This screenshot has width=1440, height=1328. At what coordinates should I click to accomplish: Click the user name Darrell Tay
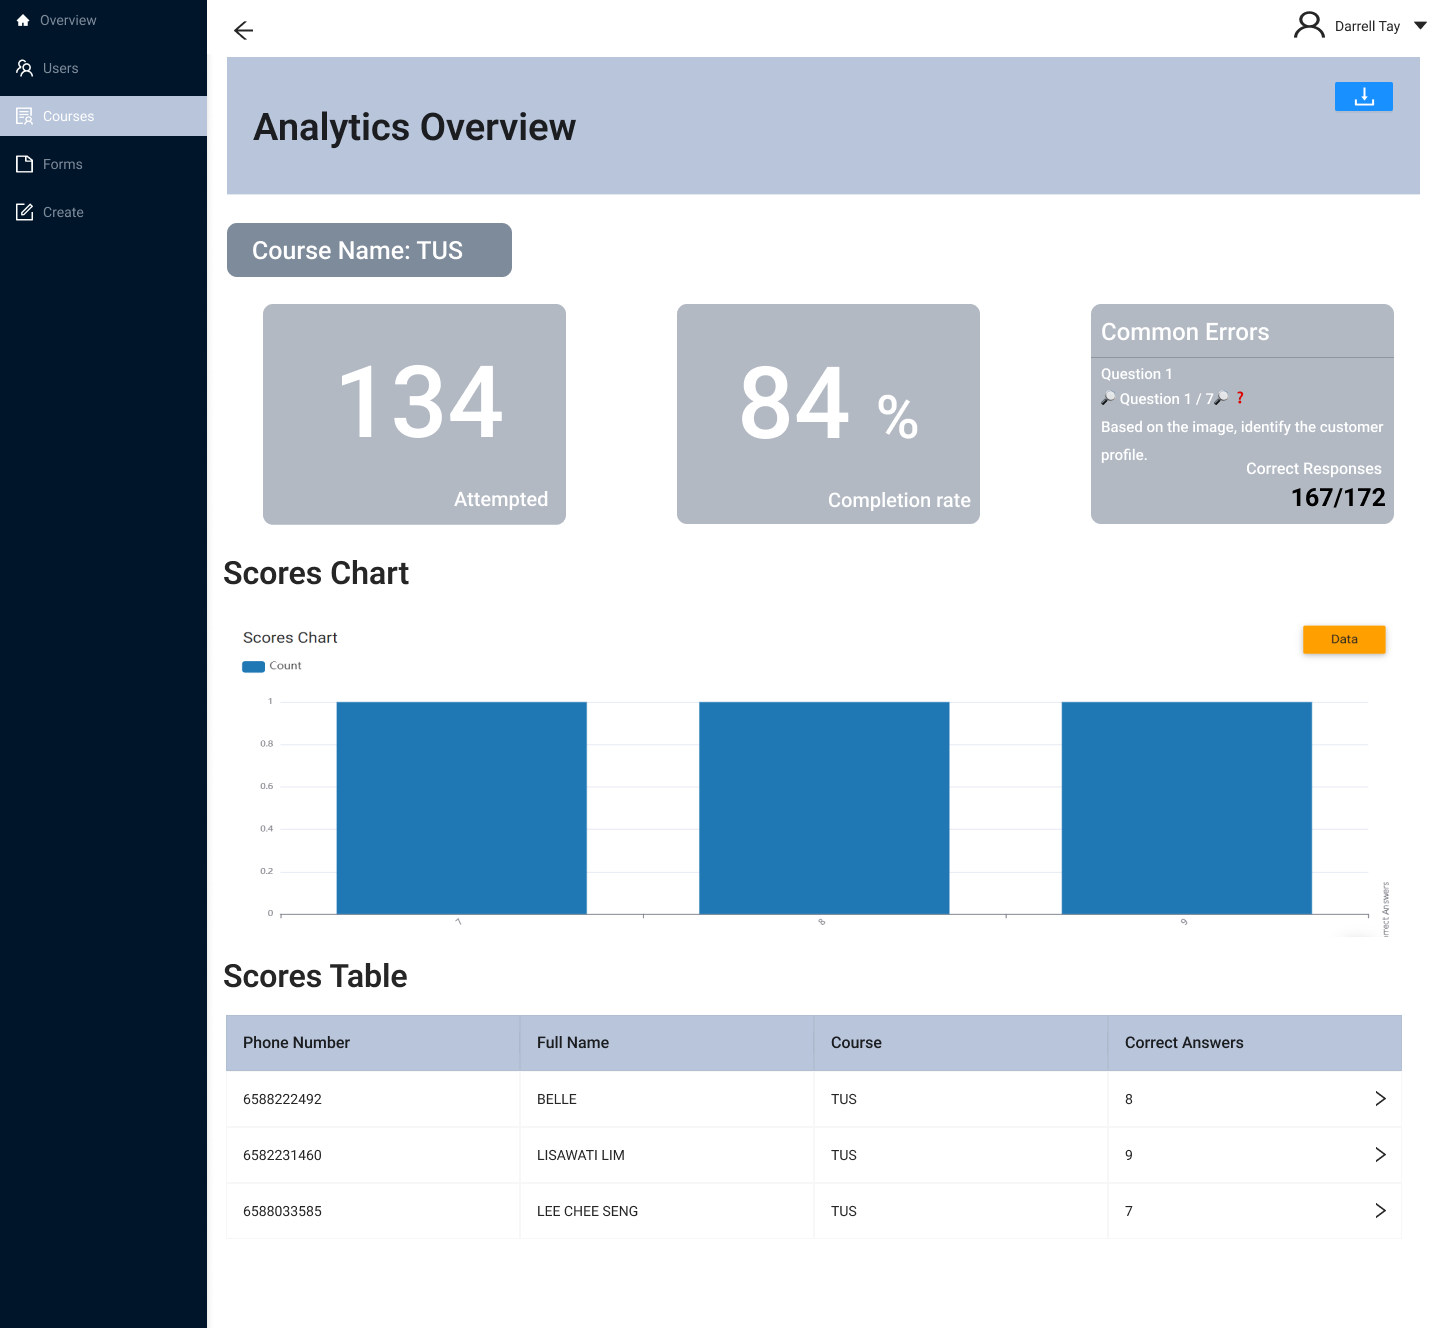[x=1367, y=26]
